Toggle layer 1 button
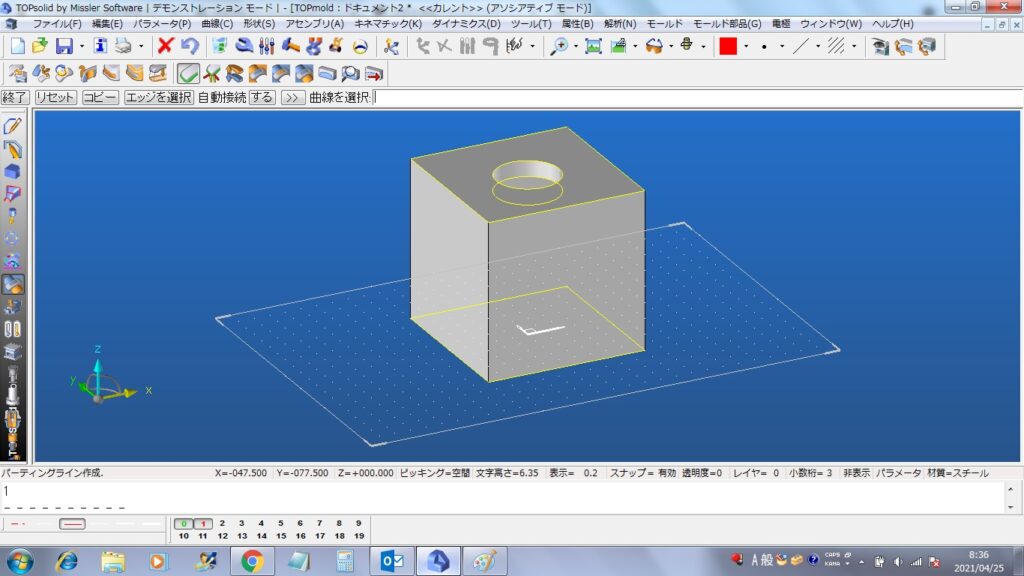 [203, 523]
